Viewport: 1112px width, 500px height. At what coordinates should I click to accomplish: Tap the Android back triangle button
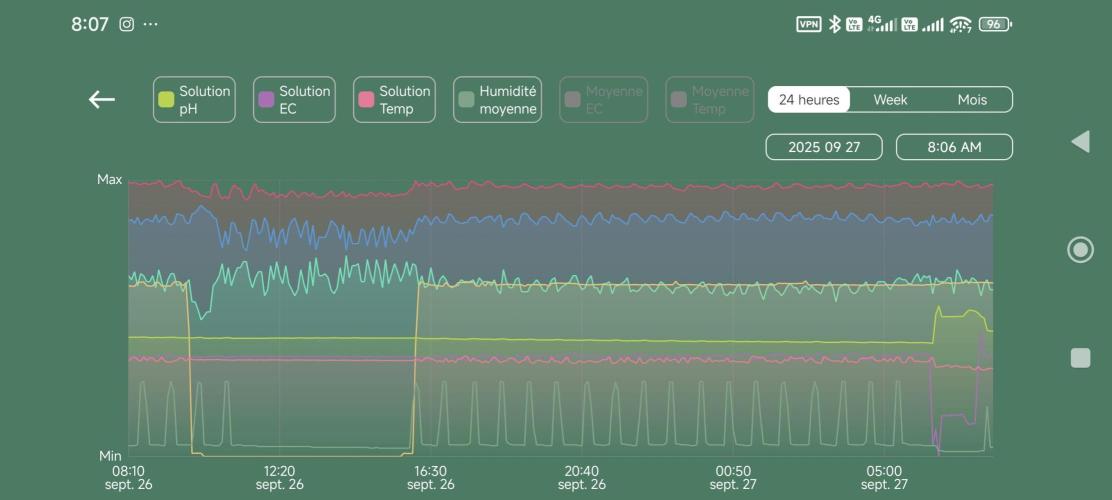pos(1080,141)
